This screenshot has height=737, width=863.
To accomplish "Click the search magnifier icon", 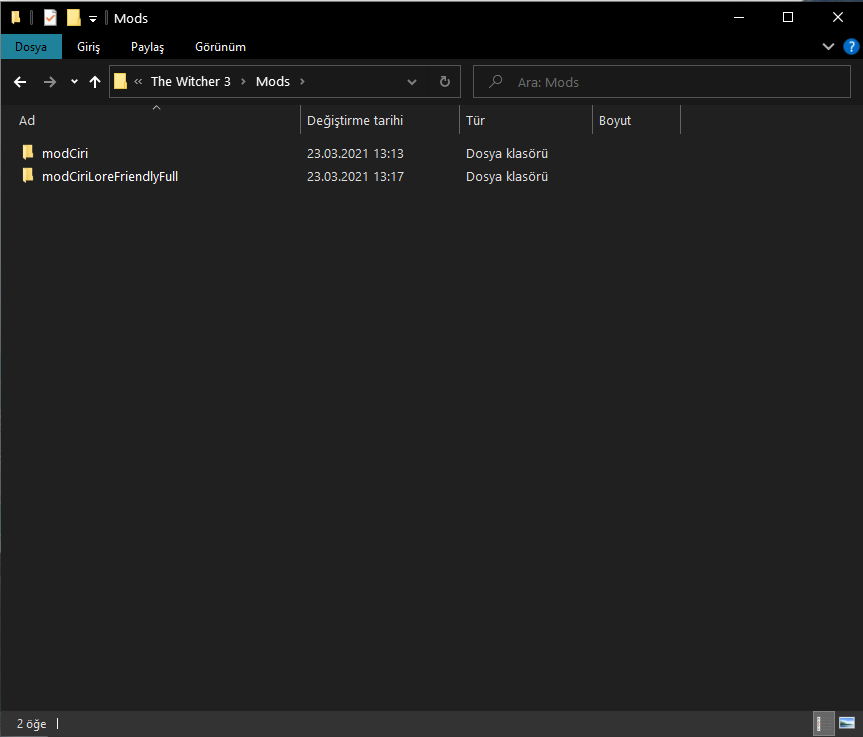I will (x=495, y=81).
